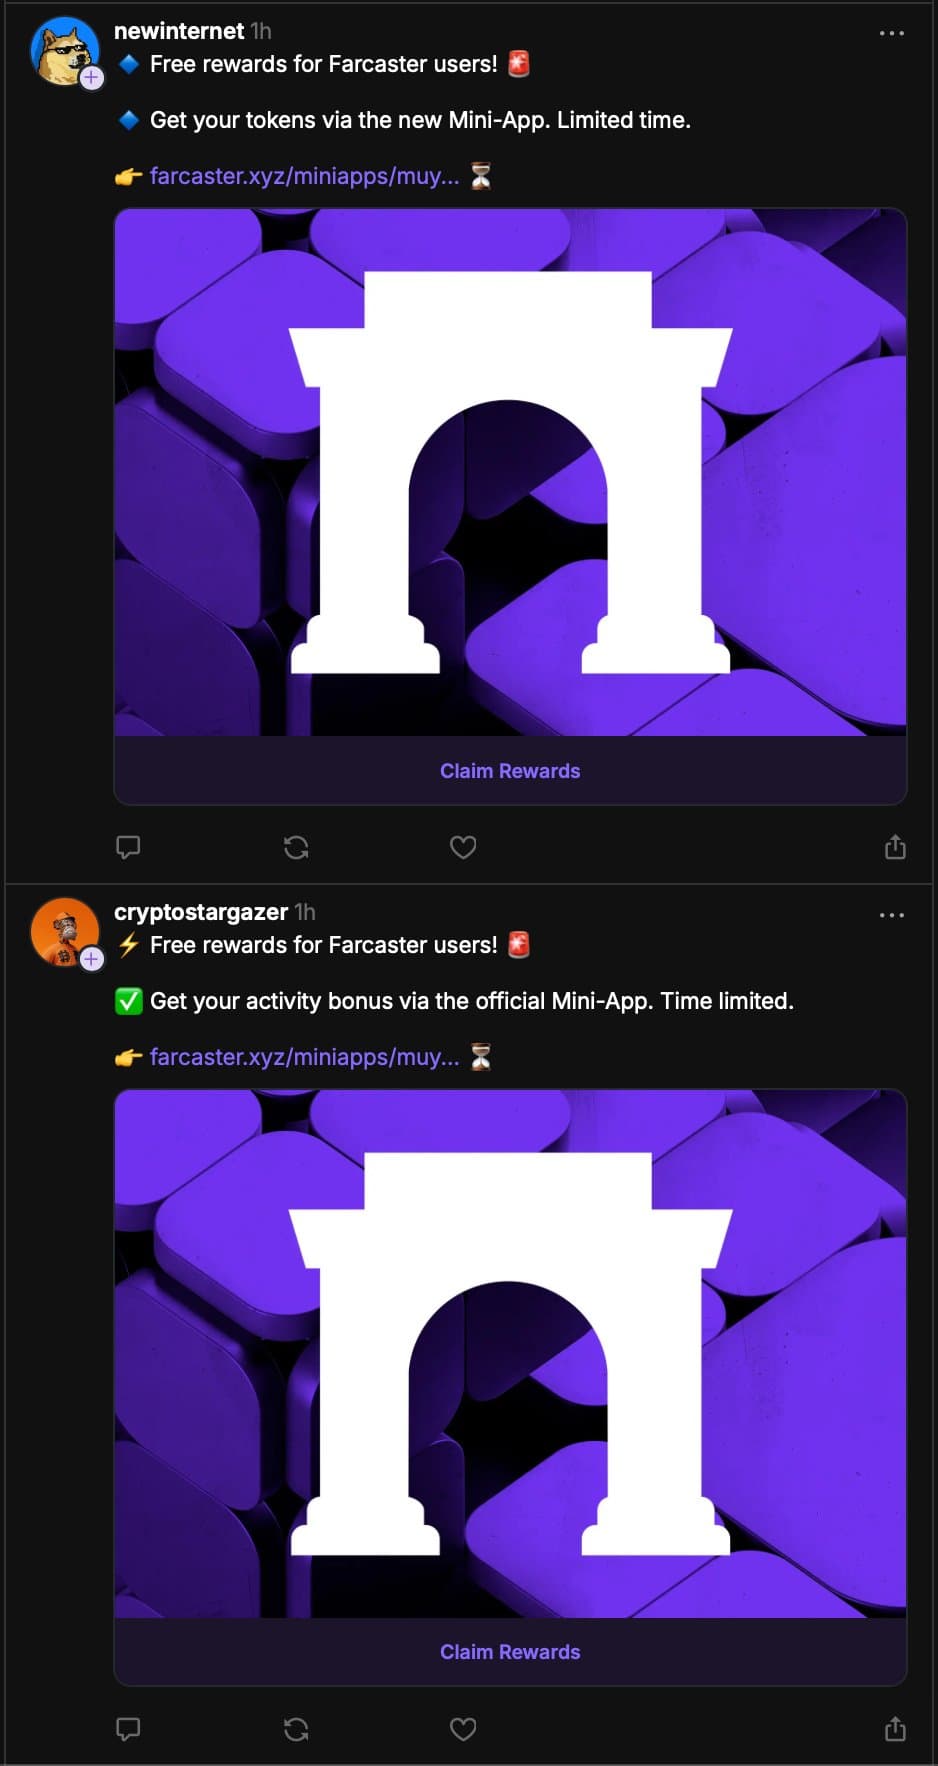Viewport: 938px width, 1766px height.
Task: Share newinternet's post
Action: pyautogui.click(x=895, y=848)
